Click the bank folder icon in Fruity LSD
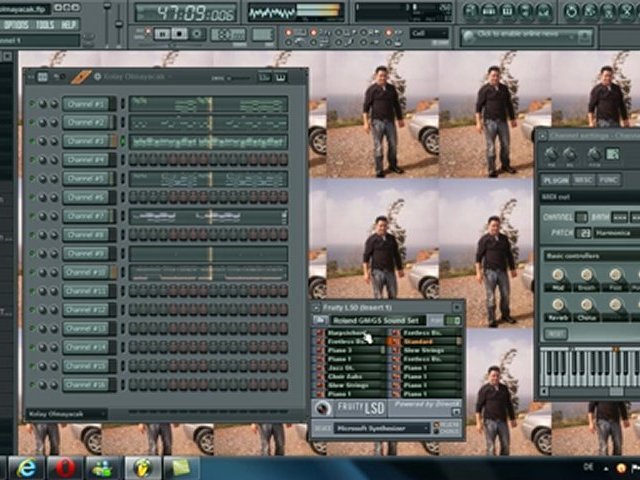Image resolution: width=640 pixels, height=480 pixels. (x=320, y=320)
